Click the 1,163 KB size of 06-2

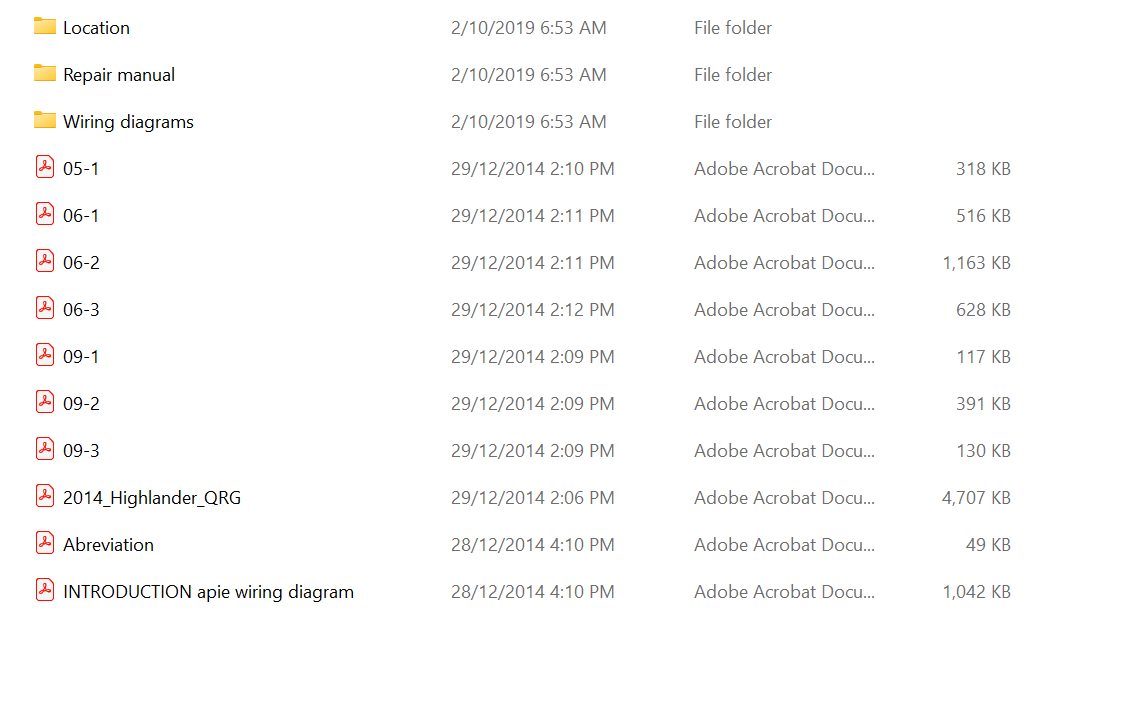976,263
